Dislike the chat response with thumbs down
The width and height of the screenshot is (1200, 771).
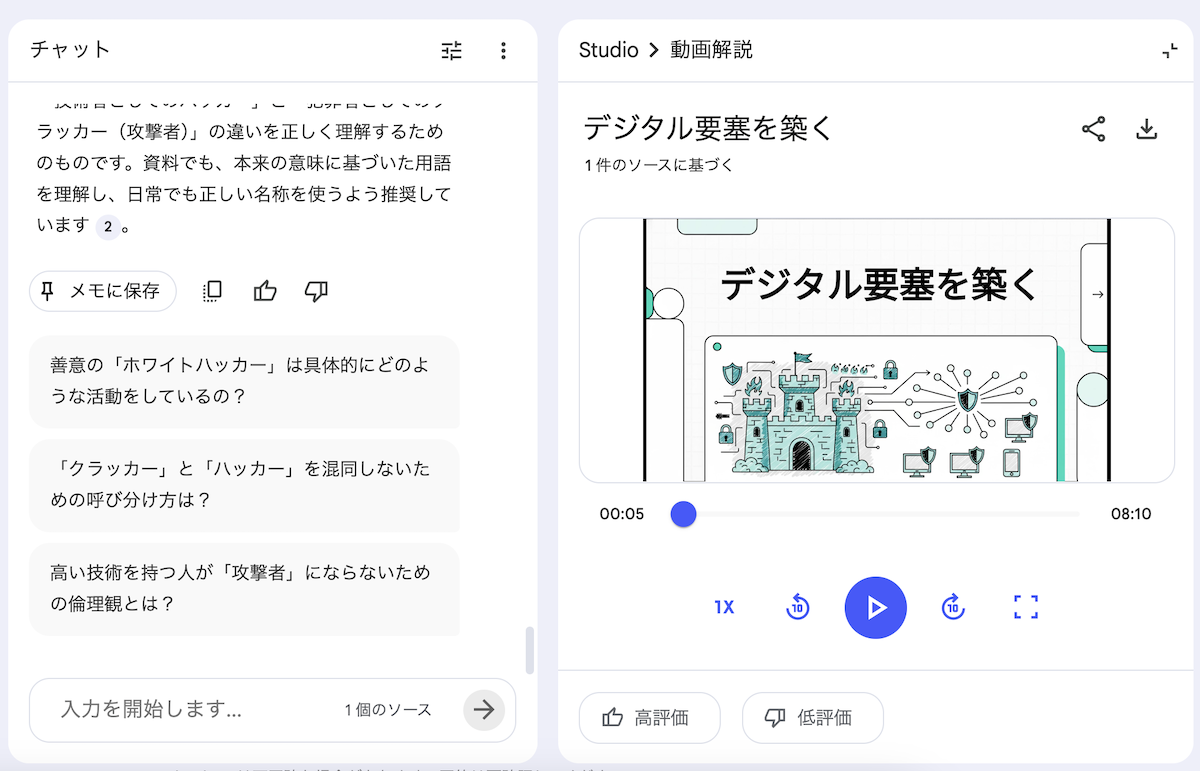[316, 291]
